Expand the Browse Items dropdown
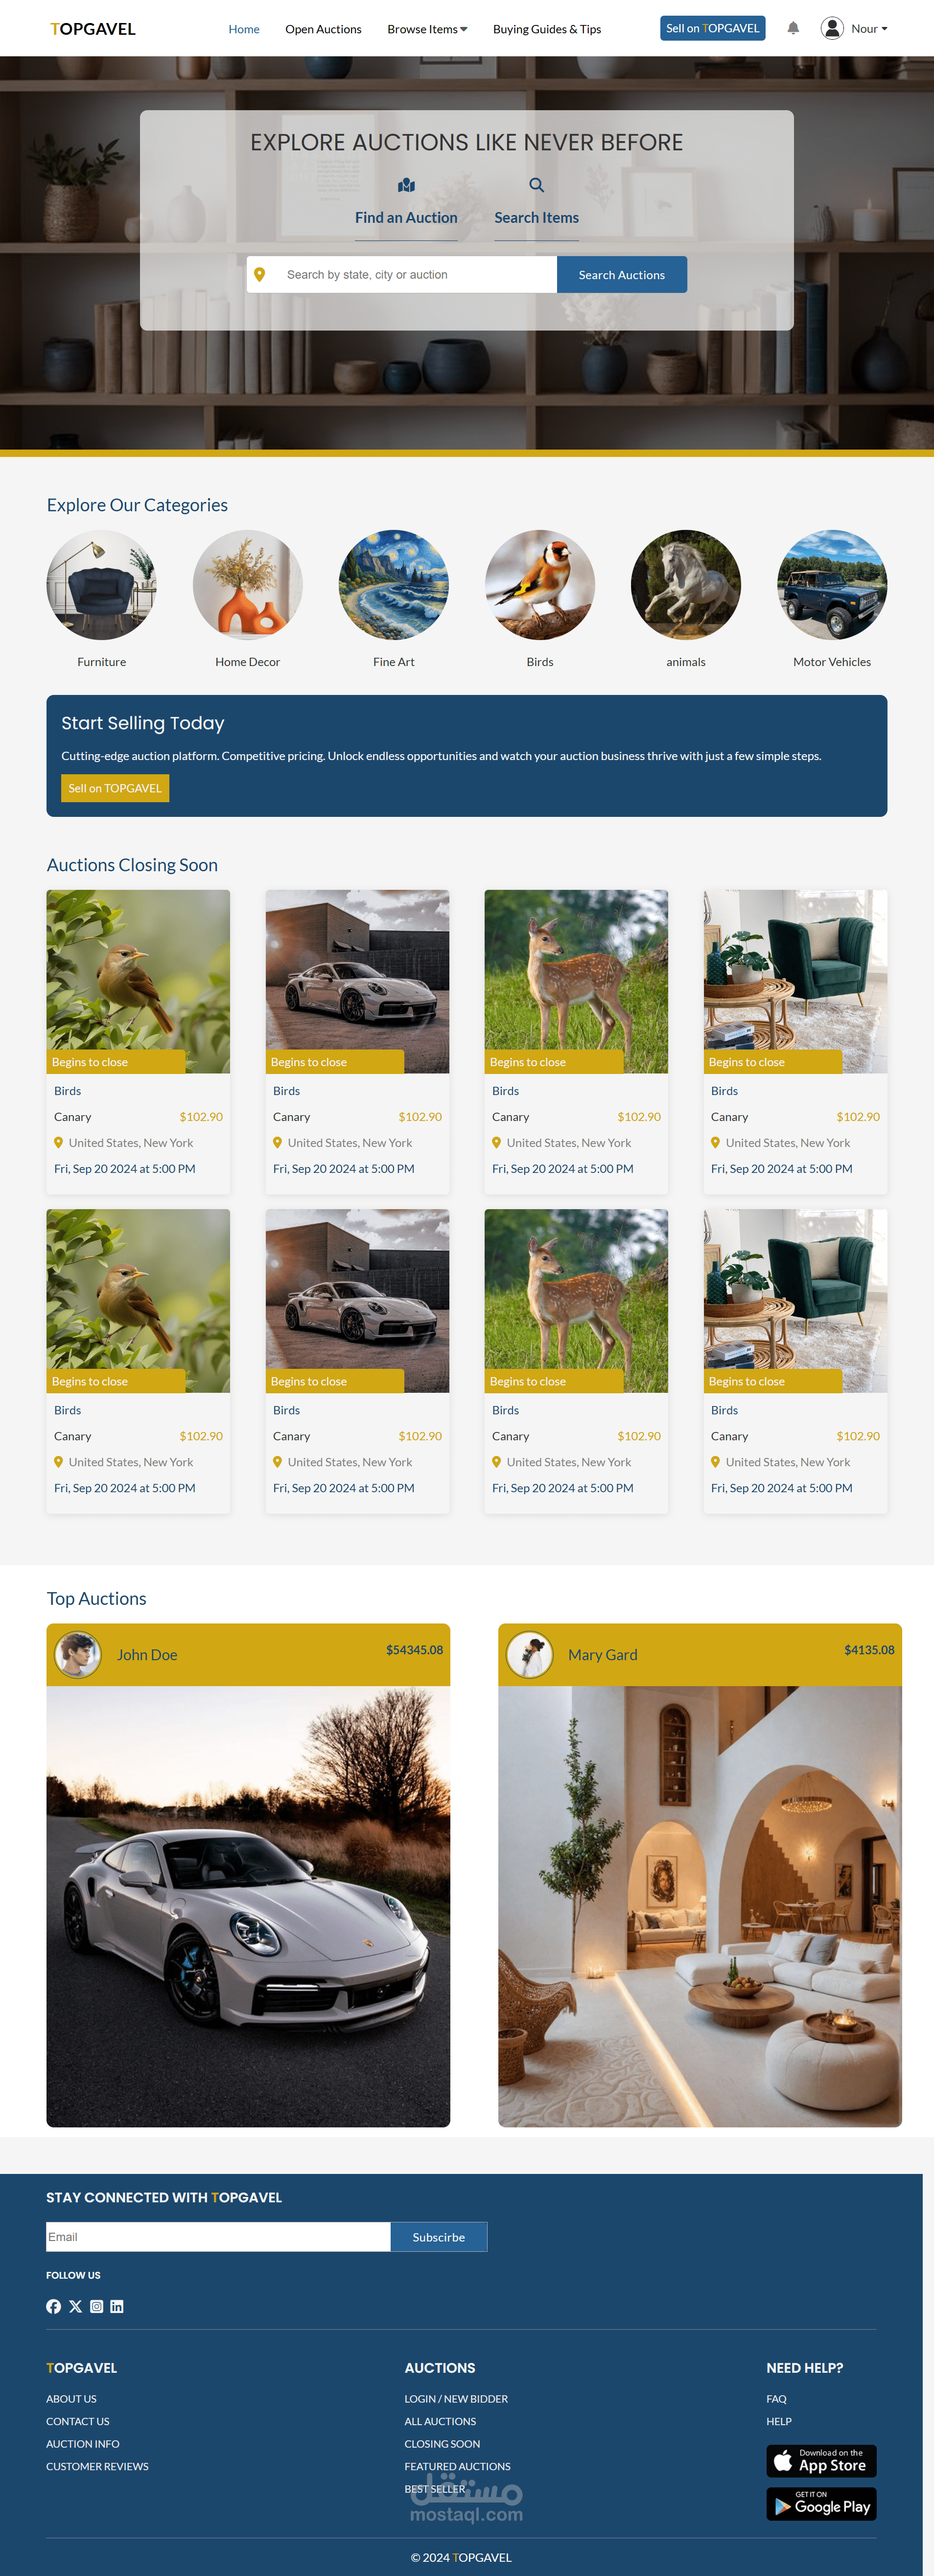 click(427, 29)
